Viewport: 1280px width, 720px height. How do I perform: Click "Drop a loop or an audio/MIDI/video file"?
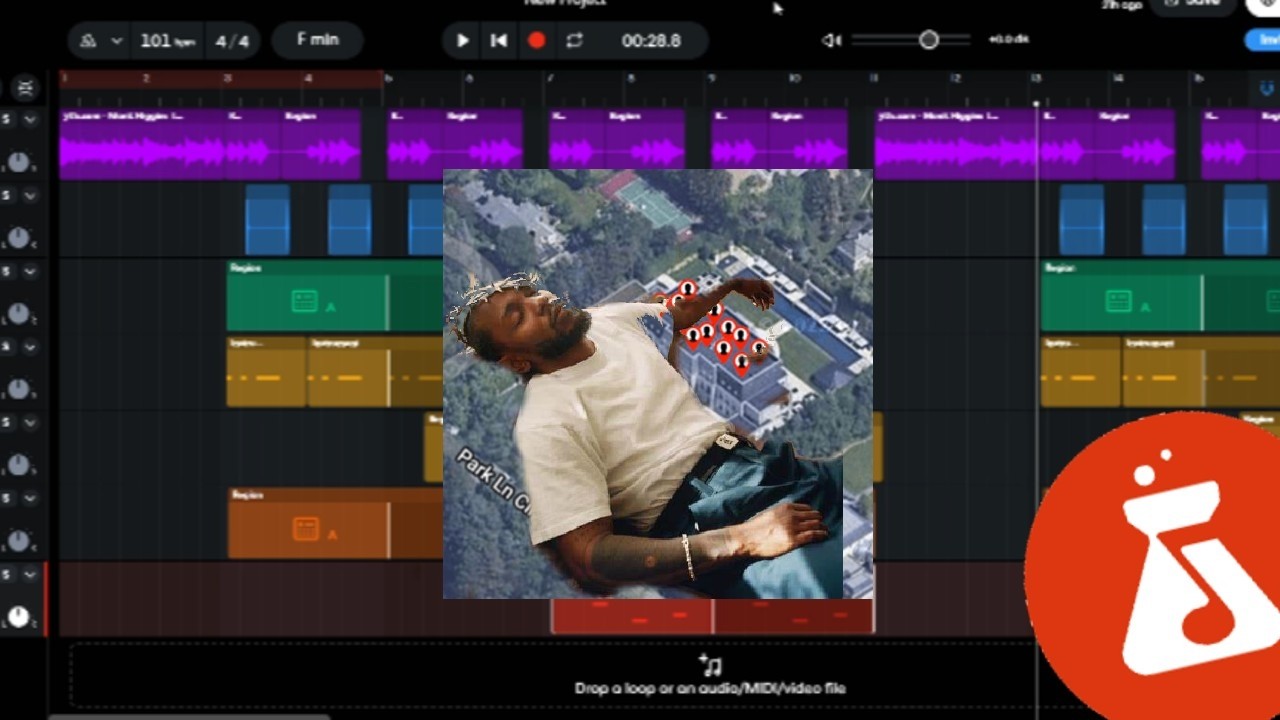pos(710,688)
